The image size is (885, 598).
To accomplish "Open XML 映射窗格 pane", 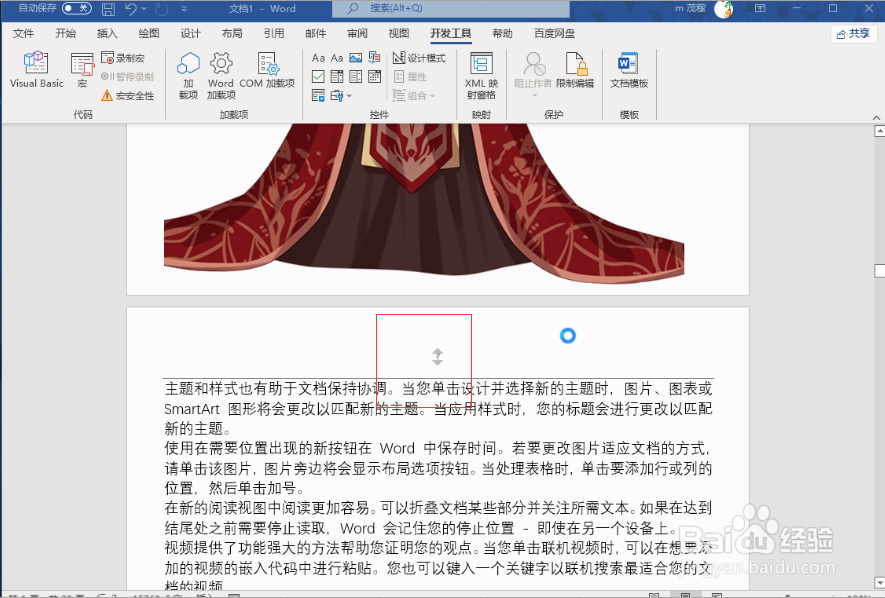I will (x=481, y=75).
